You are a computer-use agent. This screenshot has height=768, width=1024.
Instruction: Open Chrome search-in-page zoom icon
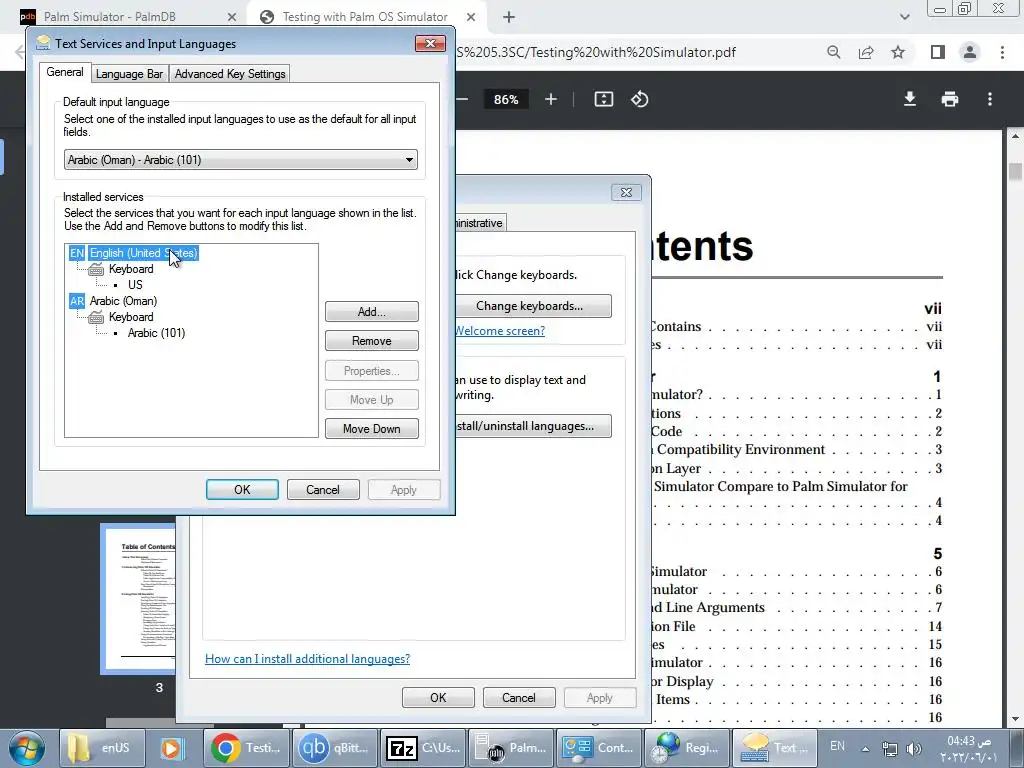[833, 52]
